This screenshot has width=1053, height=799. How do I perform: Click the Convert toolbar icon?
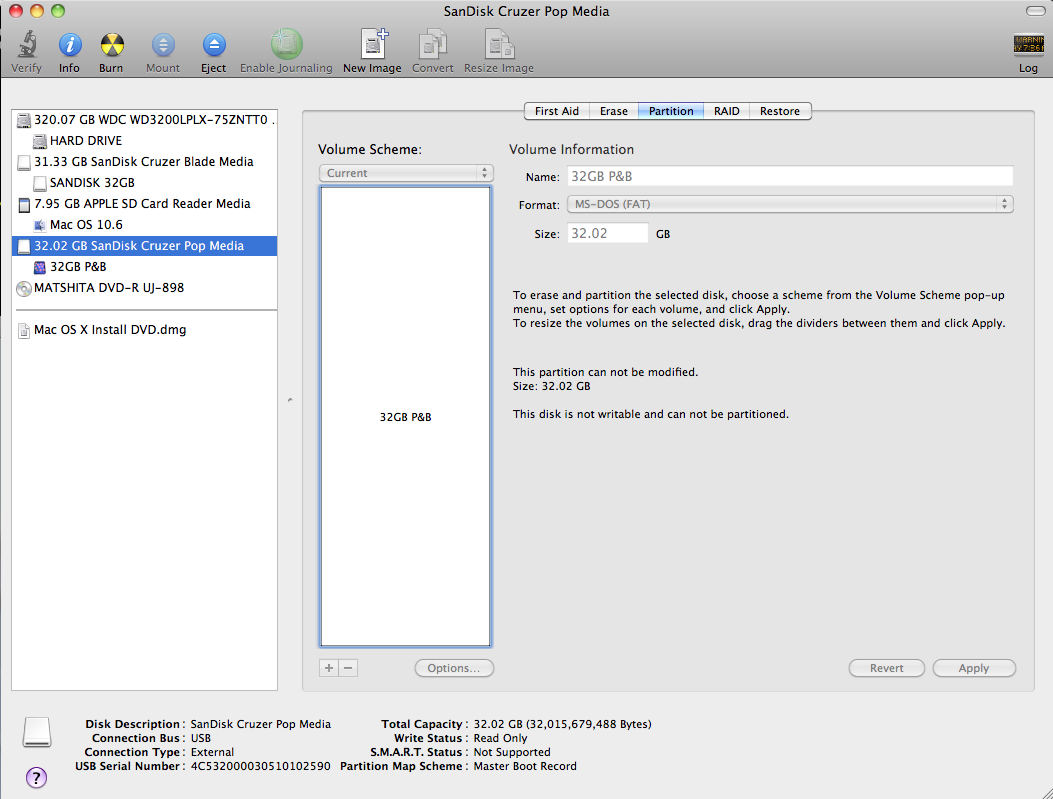click(x=432, y=44)
